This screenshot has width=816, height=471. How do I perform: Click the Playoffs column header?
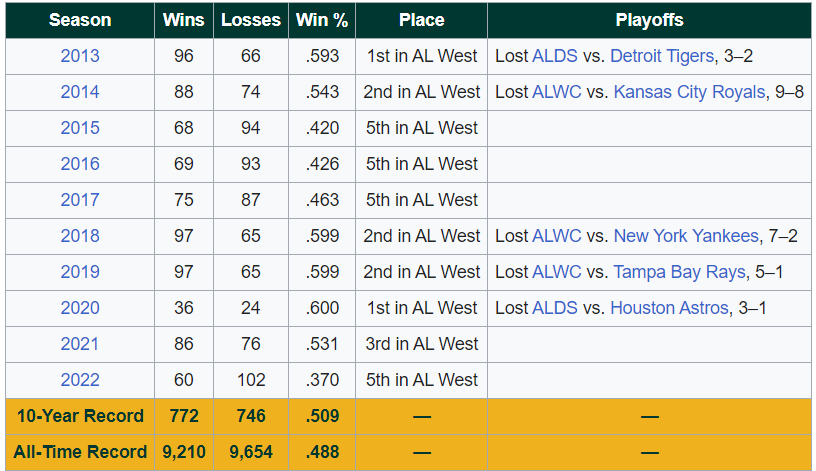click(x=649, y=20)
